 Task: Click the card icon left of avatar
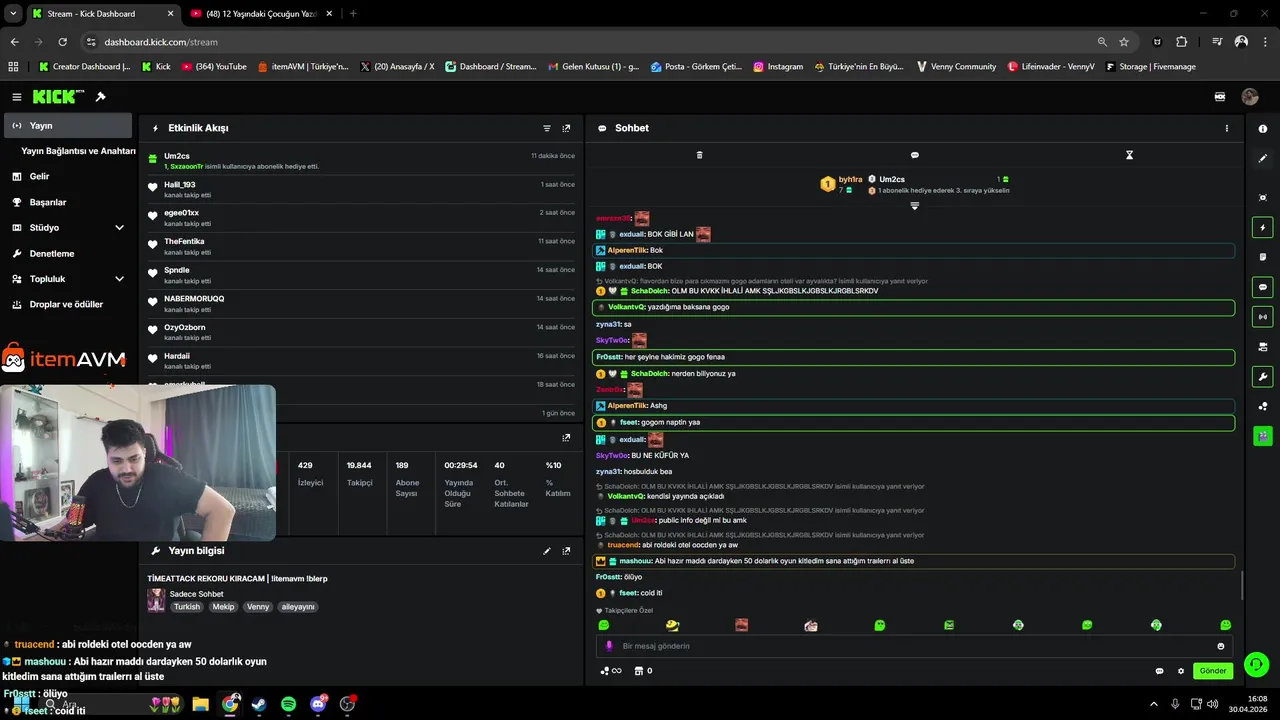tap(1220, 97)
